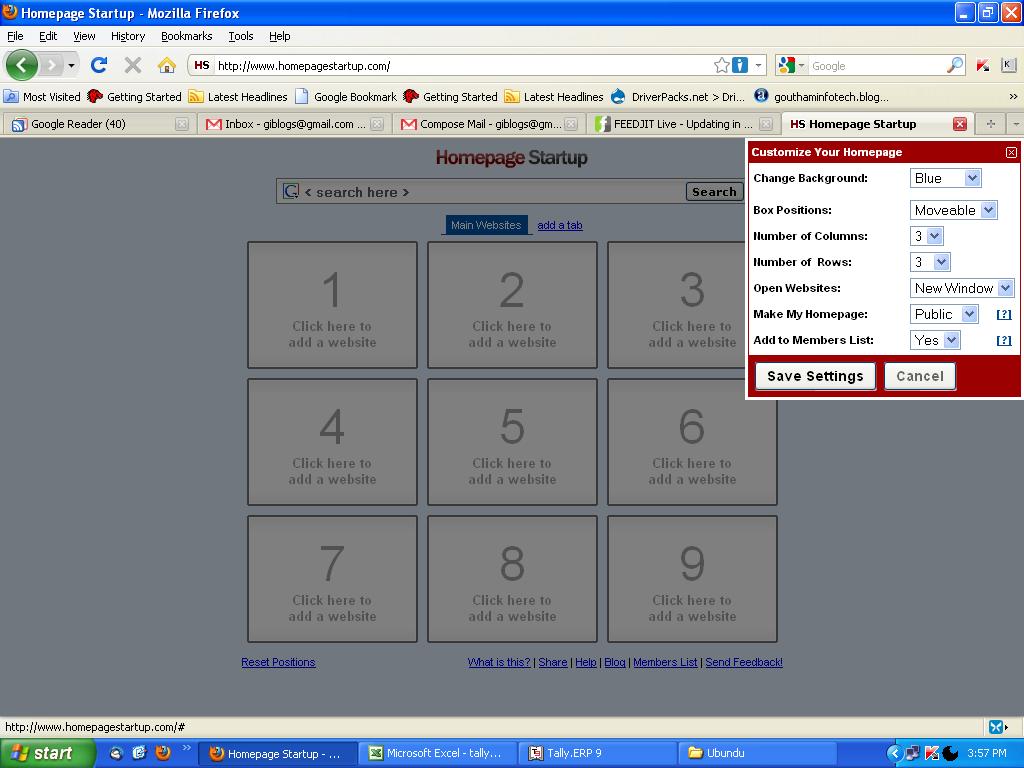Open the Open Websites dropdown
This screenshot has width=1024, height=768.
tap(962, 288)
